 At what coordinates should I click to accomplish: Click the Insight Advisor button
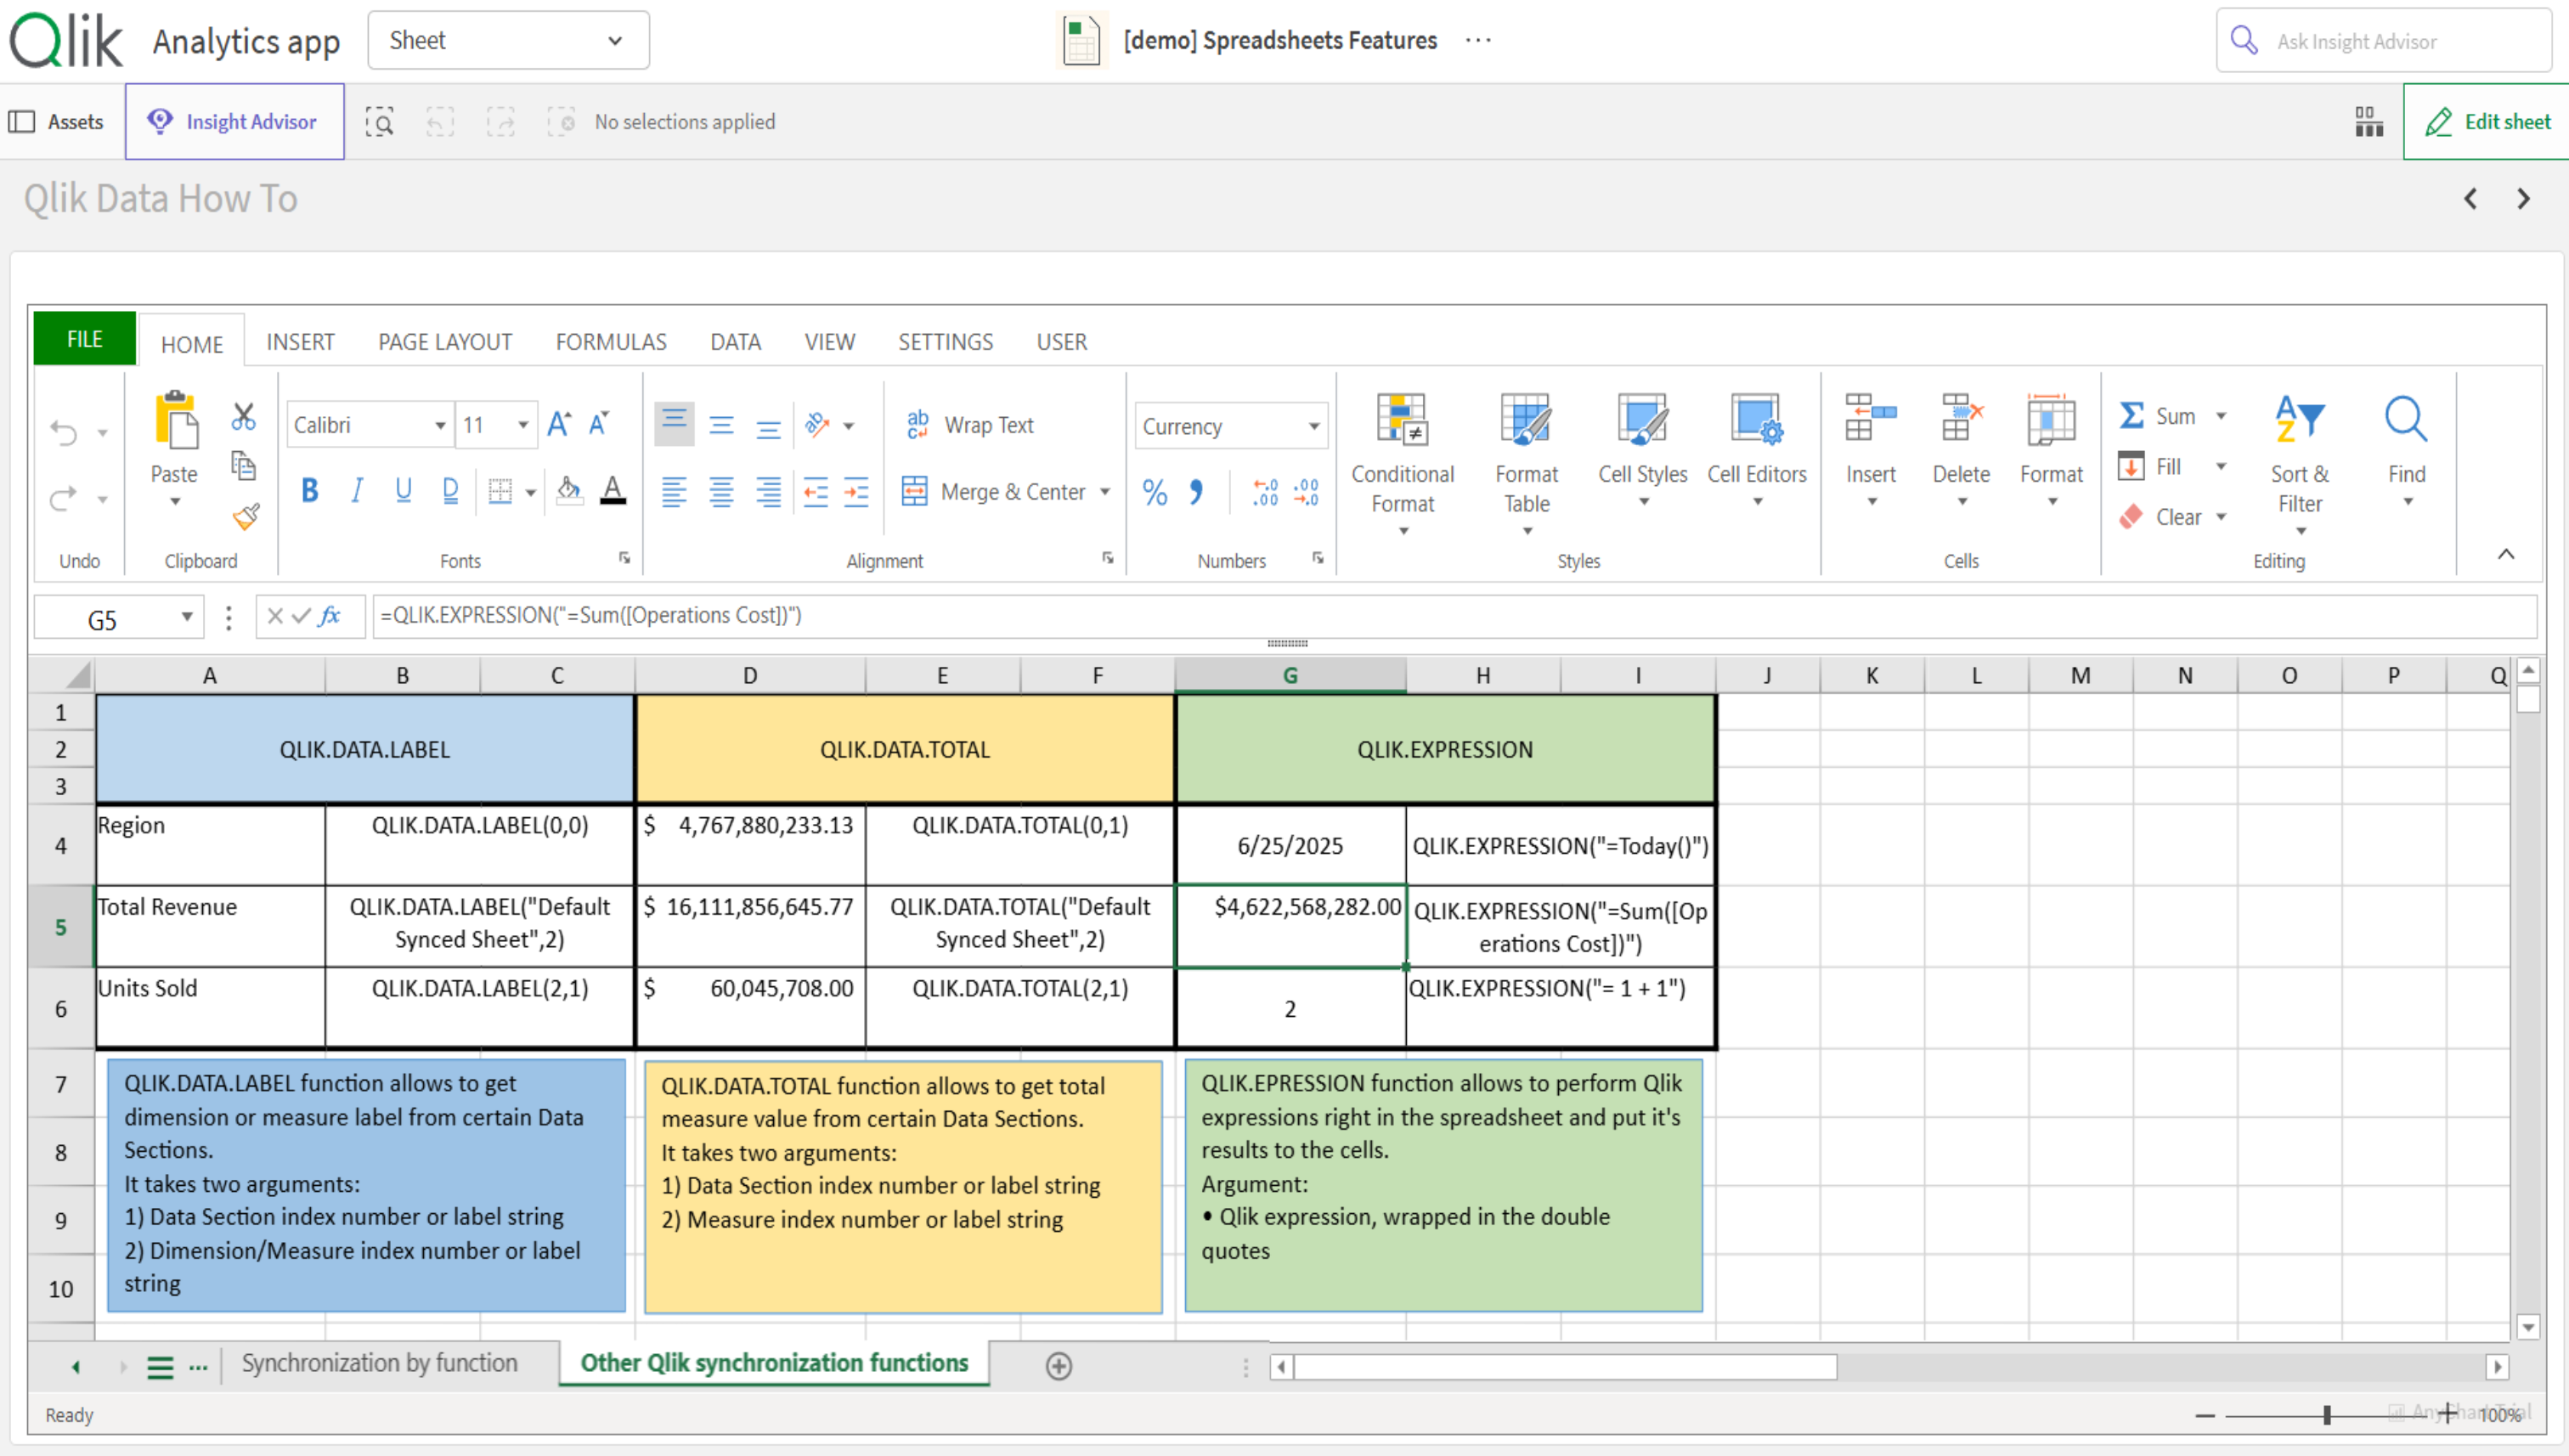click(x=234, y=122)
